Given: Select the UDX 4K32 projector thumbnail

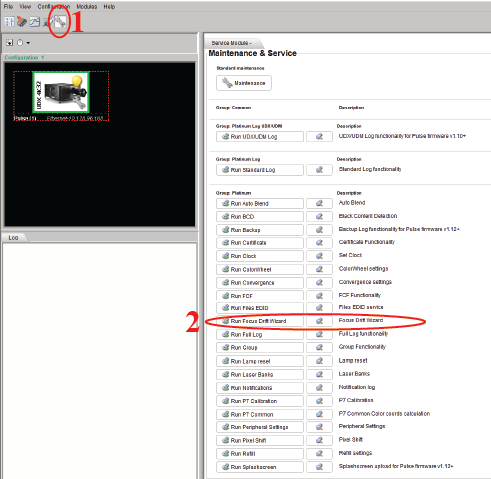Looking at the screenshot, I should point(61,92).
